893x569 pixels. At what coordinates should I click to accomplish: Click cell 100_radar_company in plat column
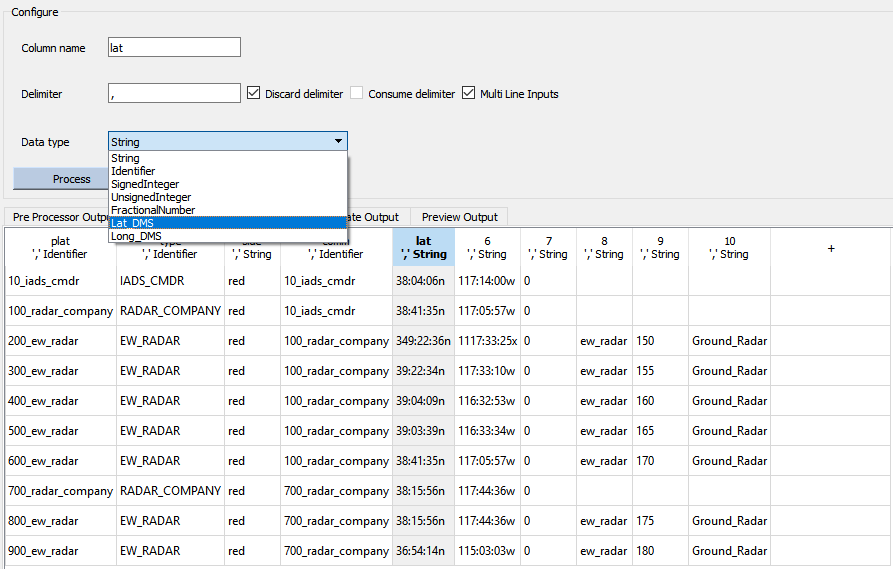click(60, 311)
